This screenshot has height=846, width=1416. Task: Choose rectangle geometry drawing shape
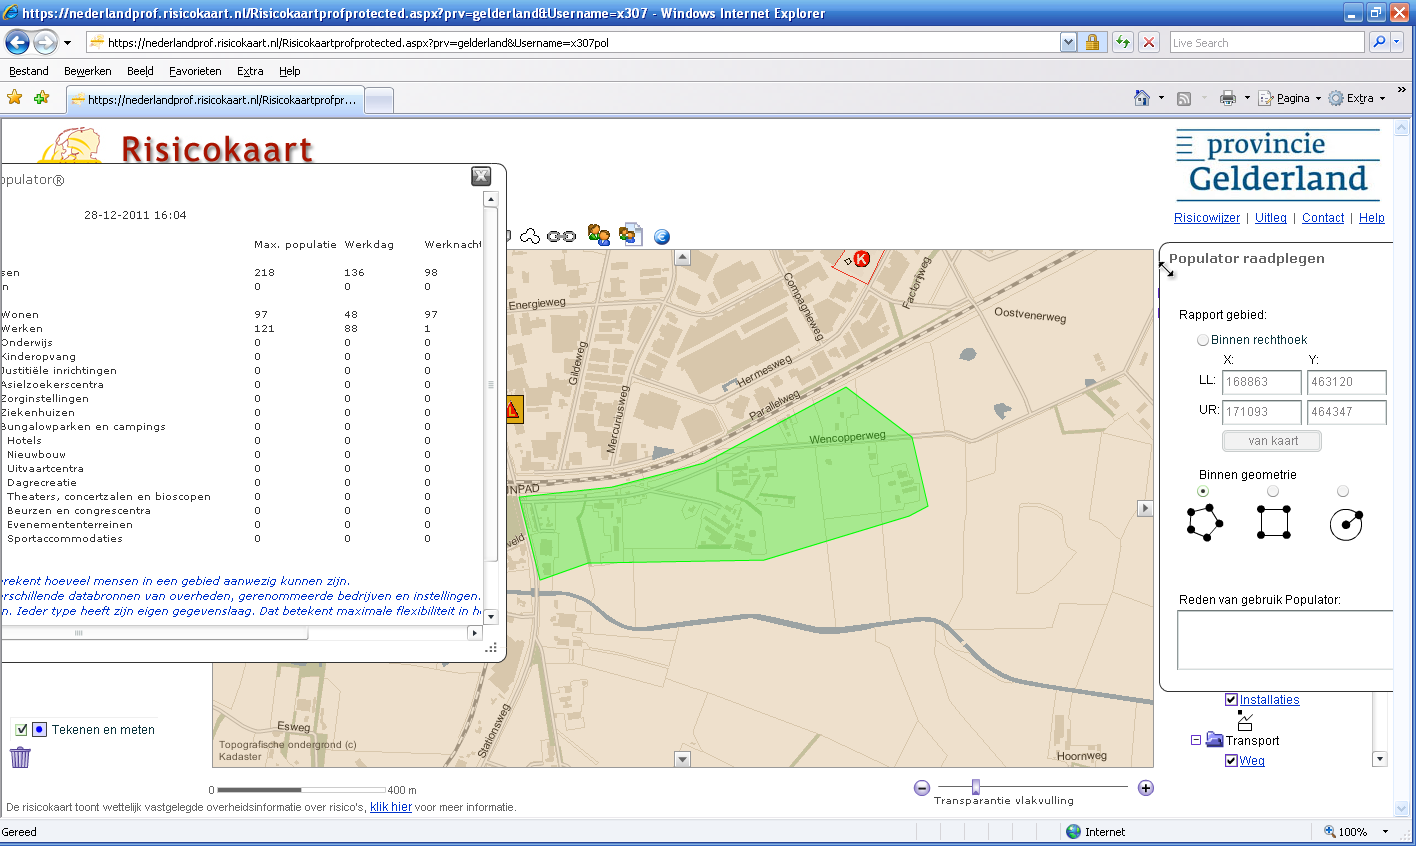(x=1274, y=523)
